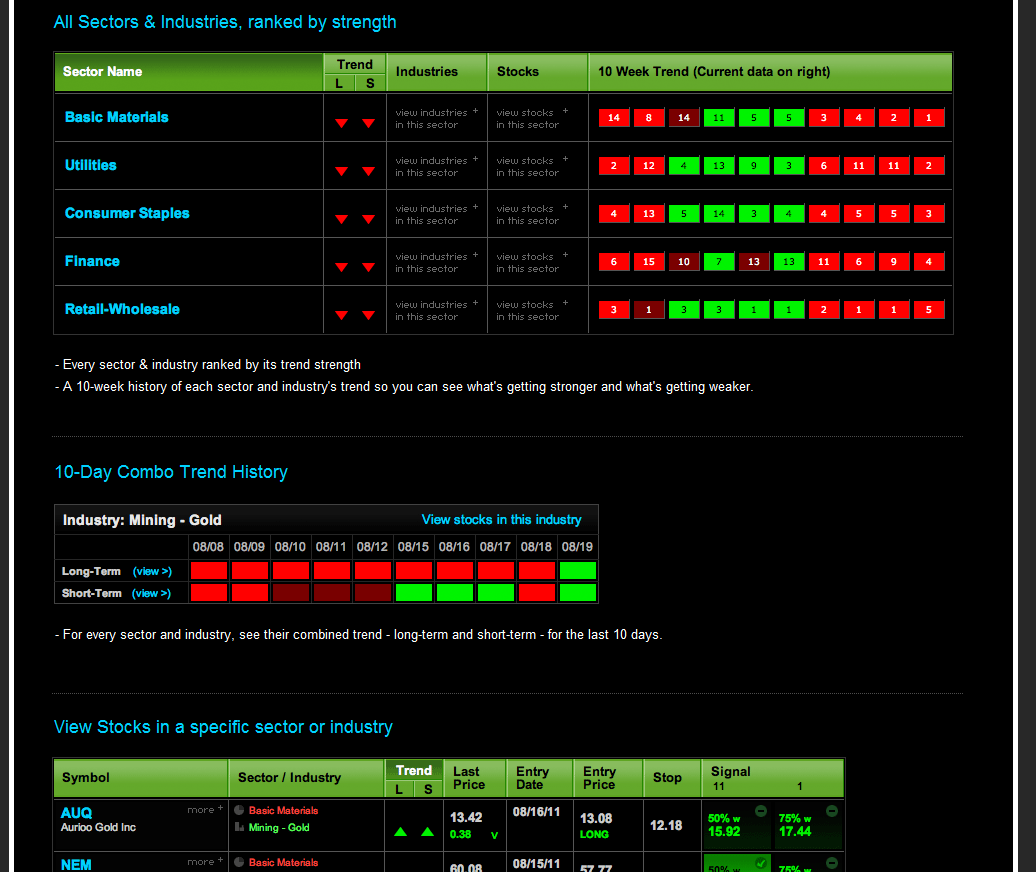
Task: Open AUQ 'Basic Materials' sector link
Action: click(x=283, y=811)
